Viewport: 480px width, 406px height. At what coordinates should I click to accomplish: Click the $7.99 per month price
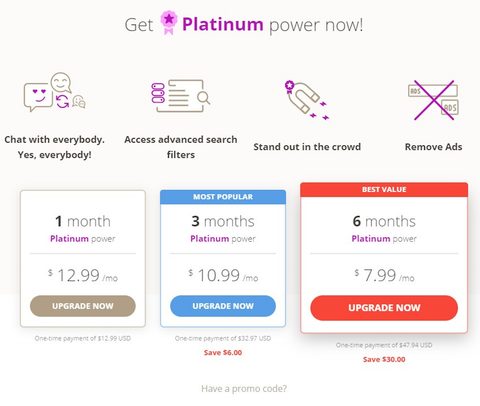tap(384, 276)
